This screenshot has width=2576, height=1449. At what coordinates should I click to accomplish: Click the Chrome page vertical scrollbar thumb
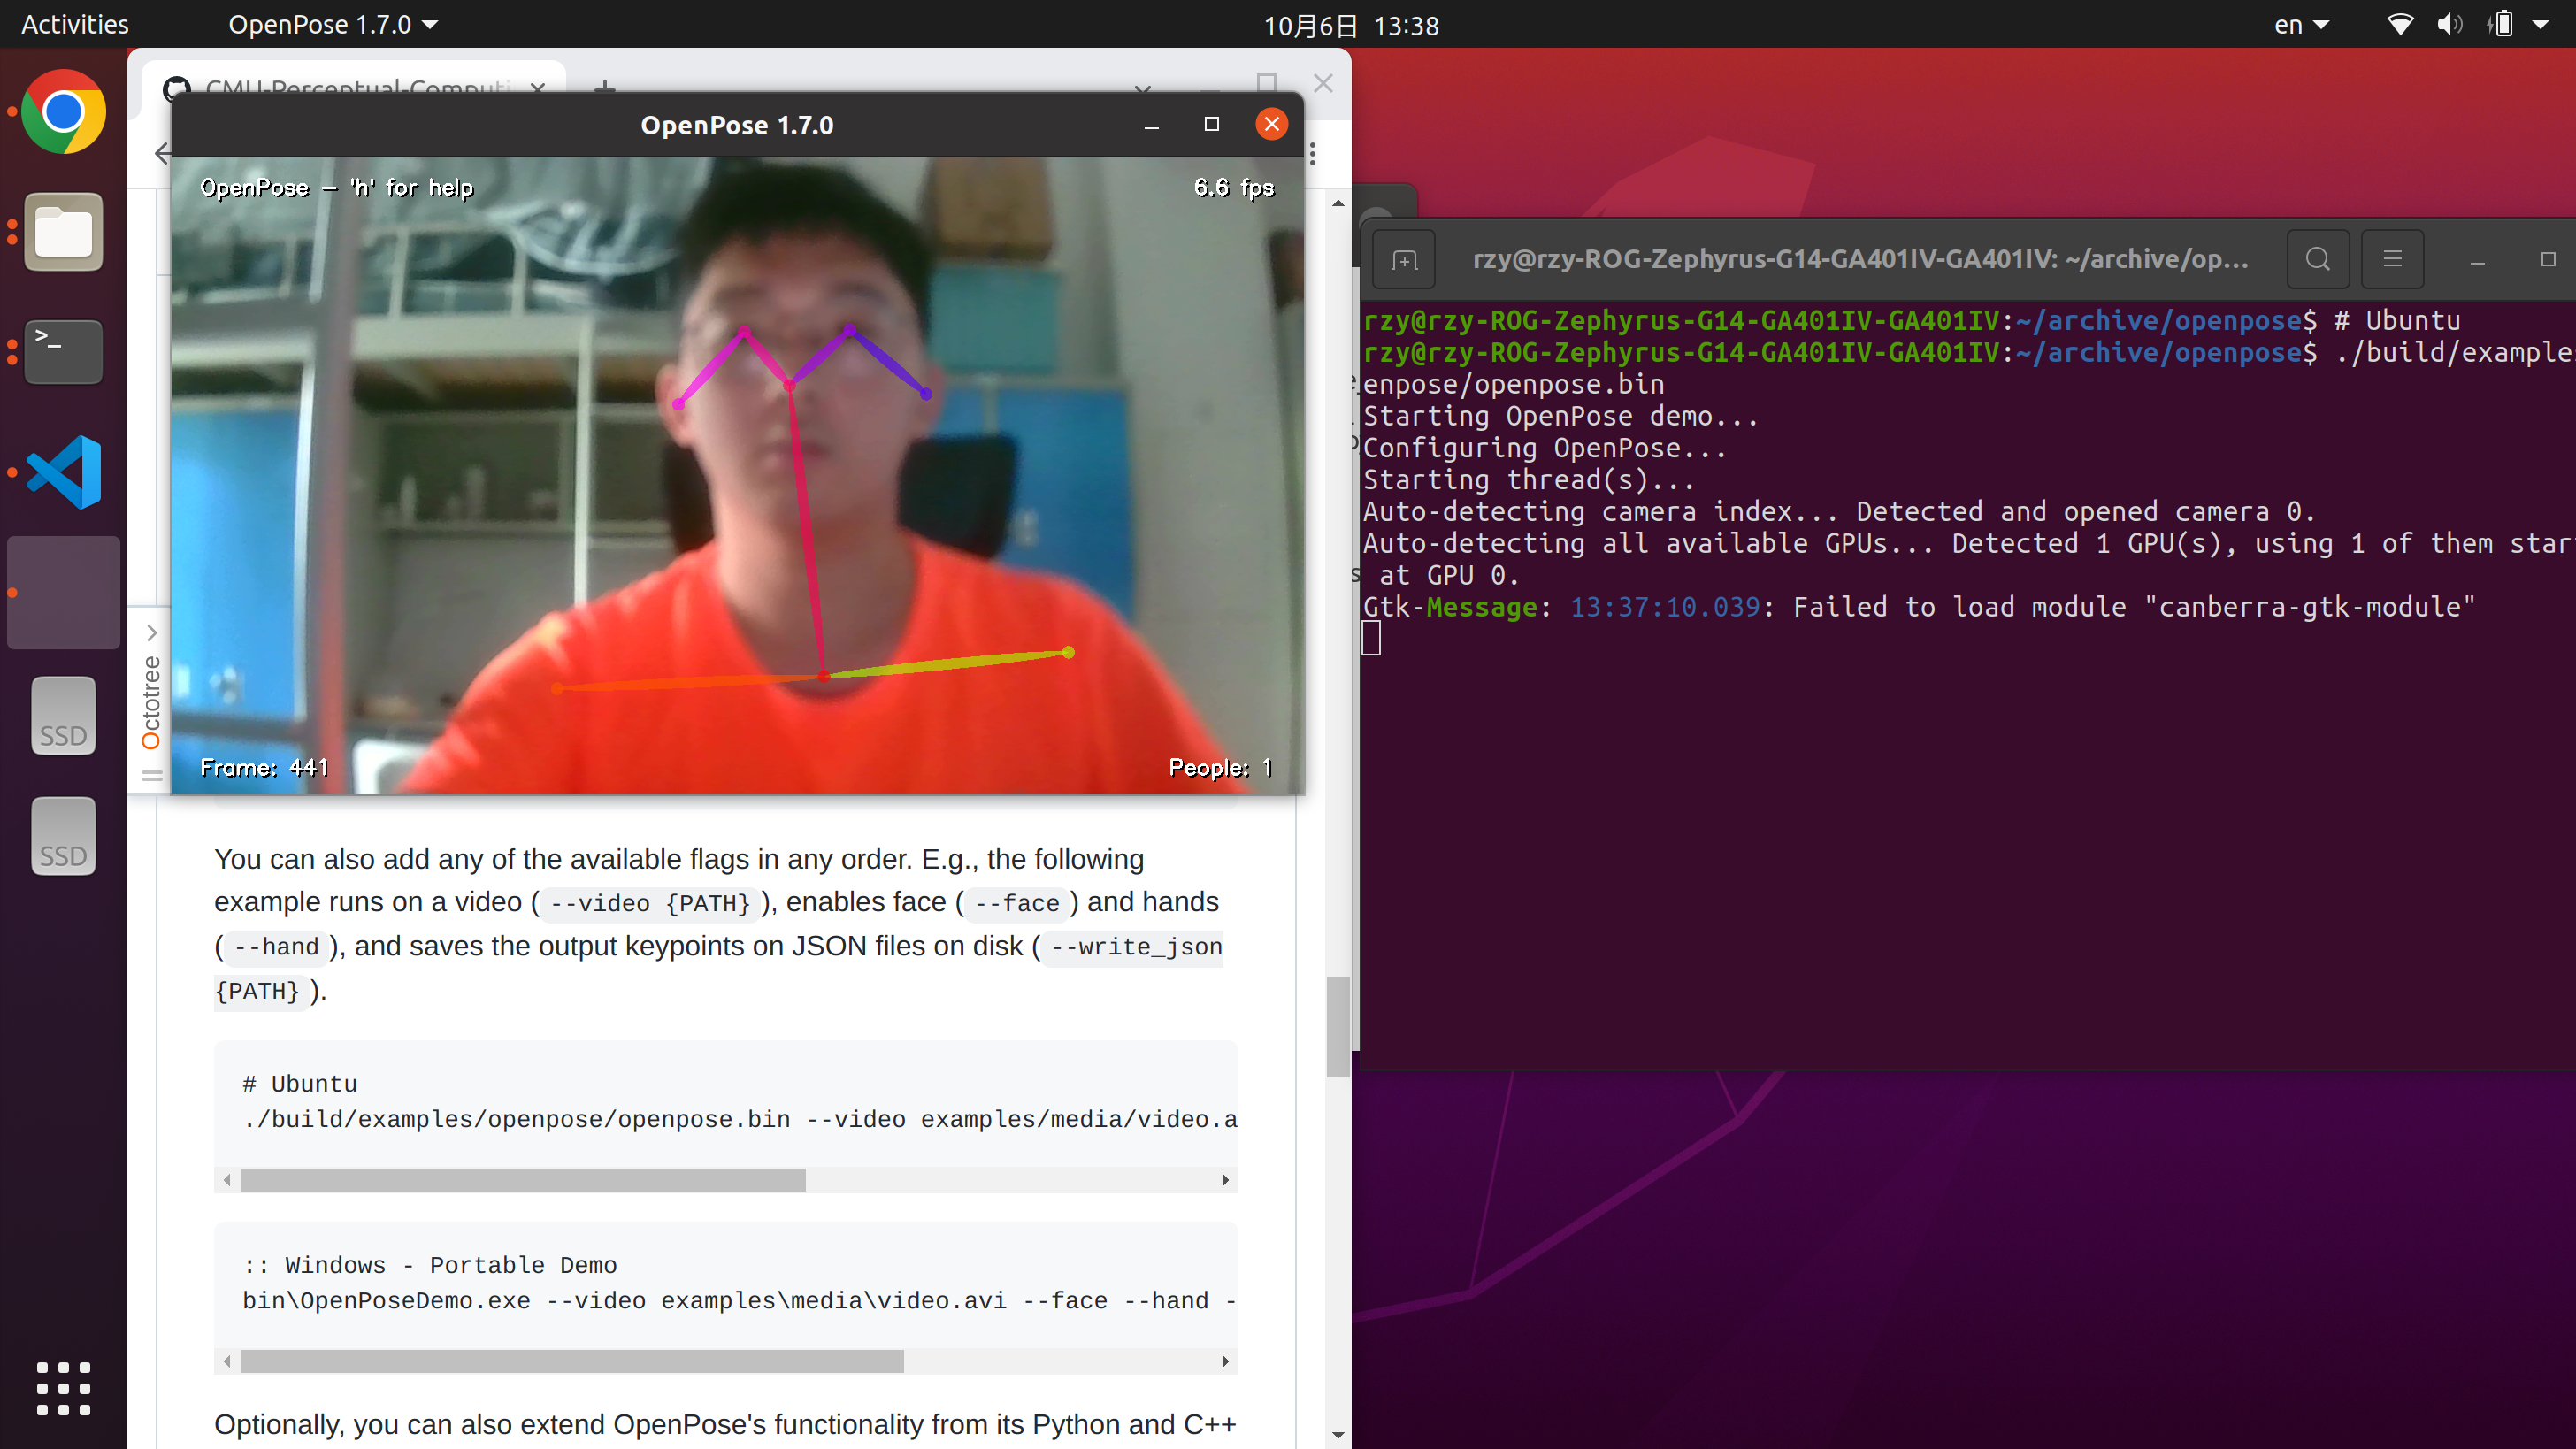tap(1338, 1027)
